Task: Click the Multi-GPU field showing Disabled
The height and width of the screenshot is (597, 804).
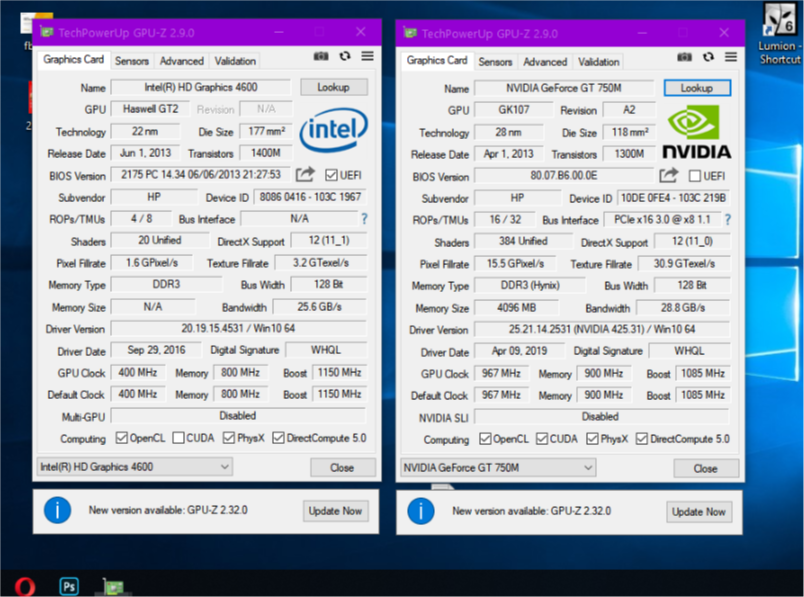Action: point(238,415)
